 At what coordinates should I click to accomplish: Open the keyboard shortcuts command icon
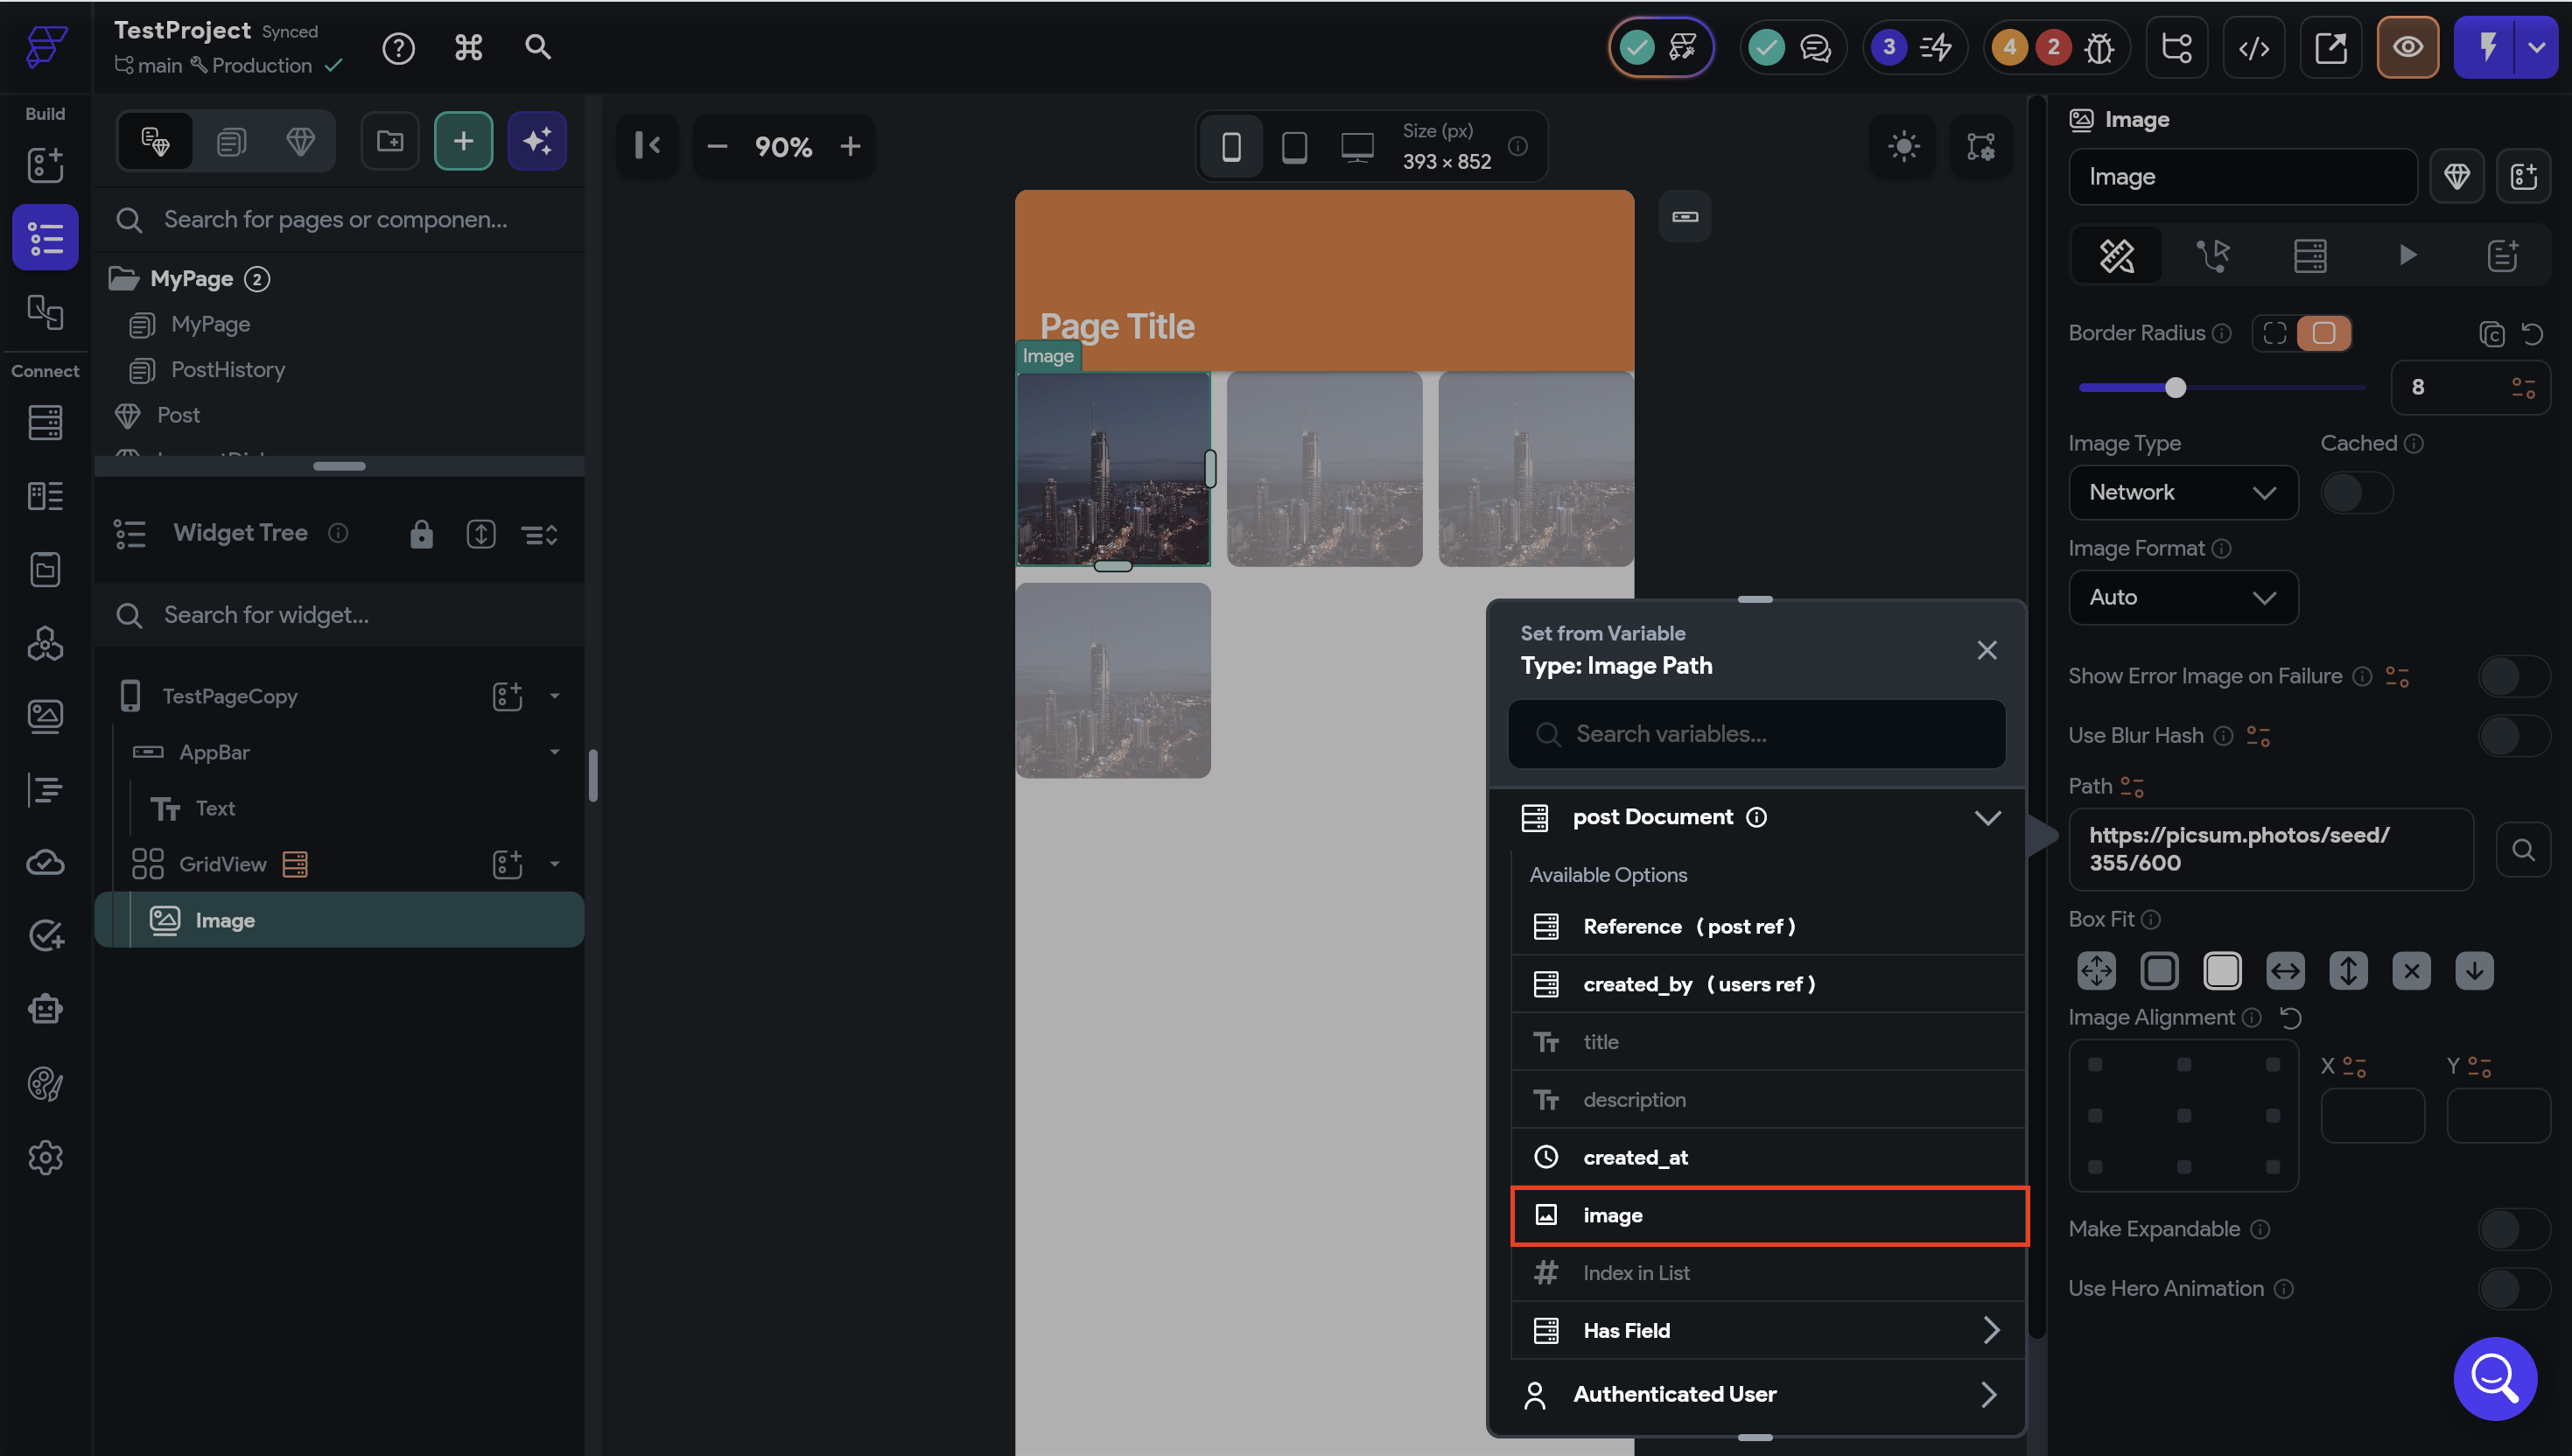(468, 47)
